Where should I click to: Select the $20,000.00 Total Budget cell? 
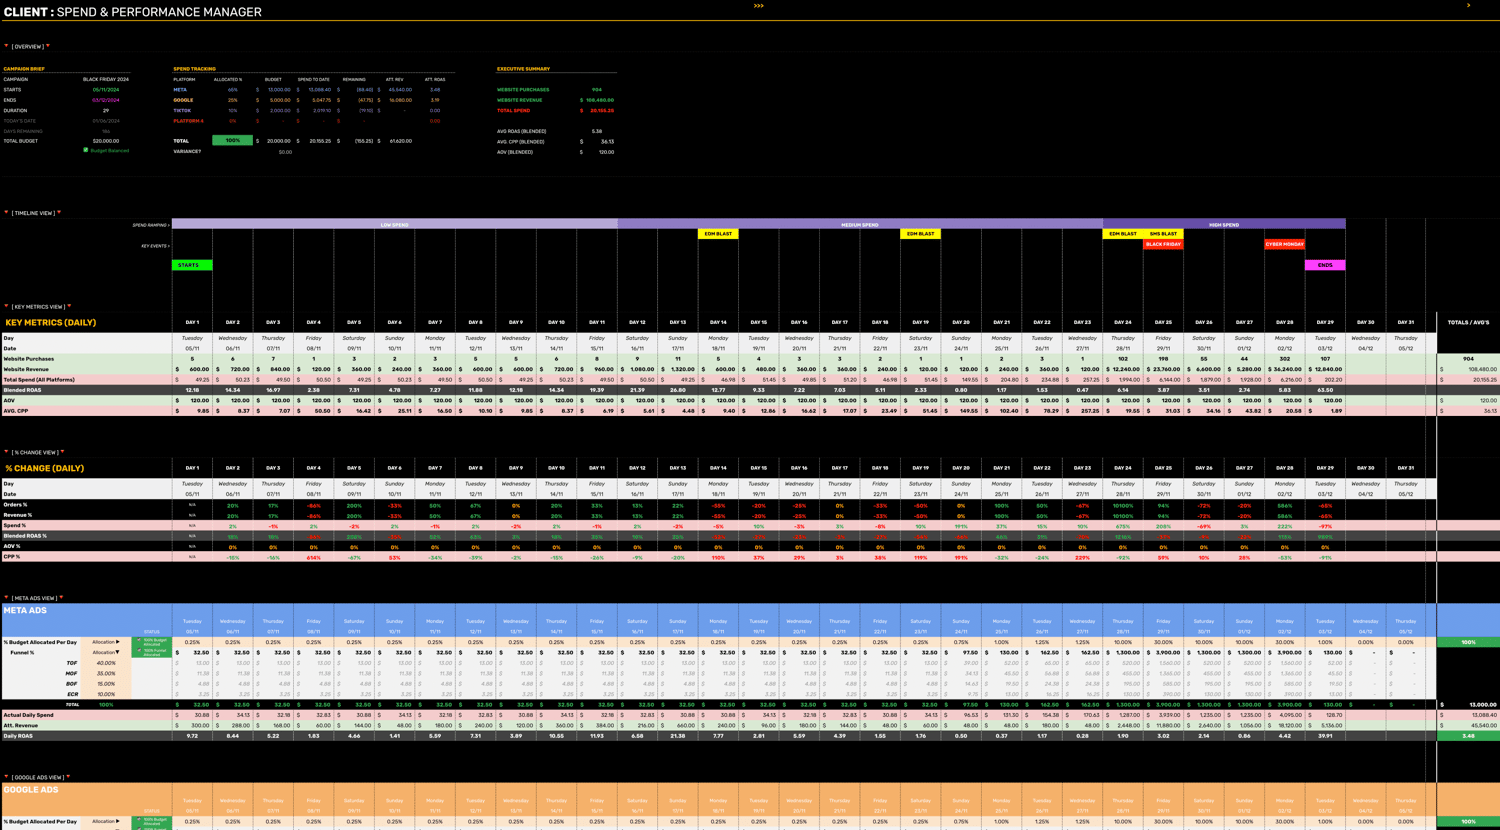pos(106,141)
